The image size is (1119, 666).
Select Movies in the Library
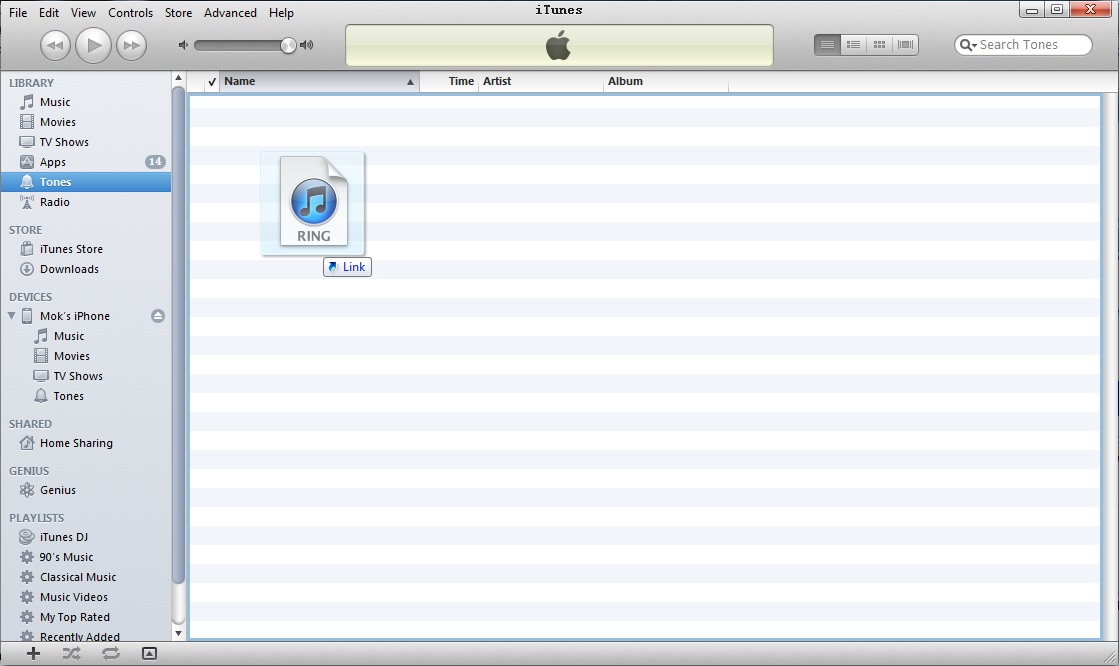click(x=86, y=122)
